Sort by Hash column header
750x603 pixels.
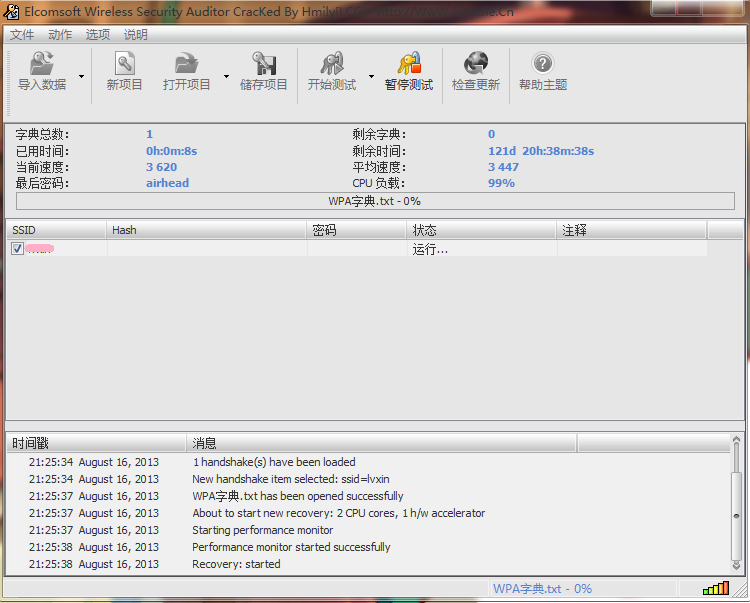pos(206,230)
